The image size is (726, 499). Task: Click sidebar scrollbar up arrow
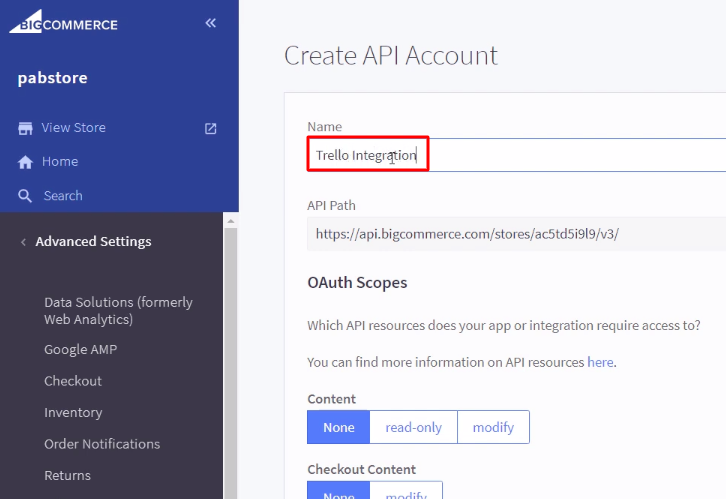[x=231, y=221]
